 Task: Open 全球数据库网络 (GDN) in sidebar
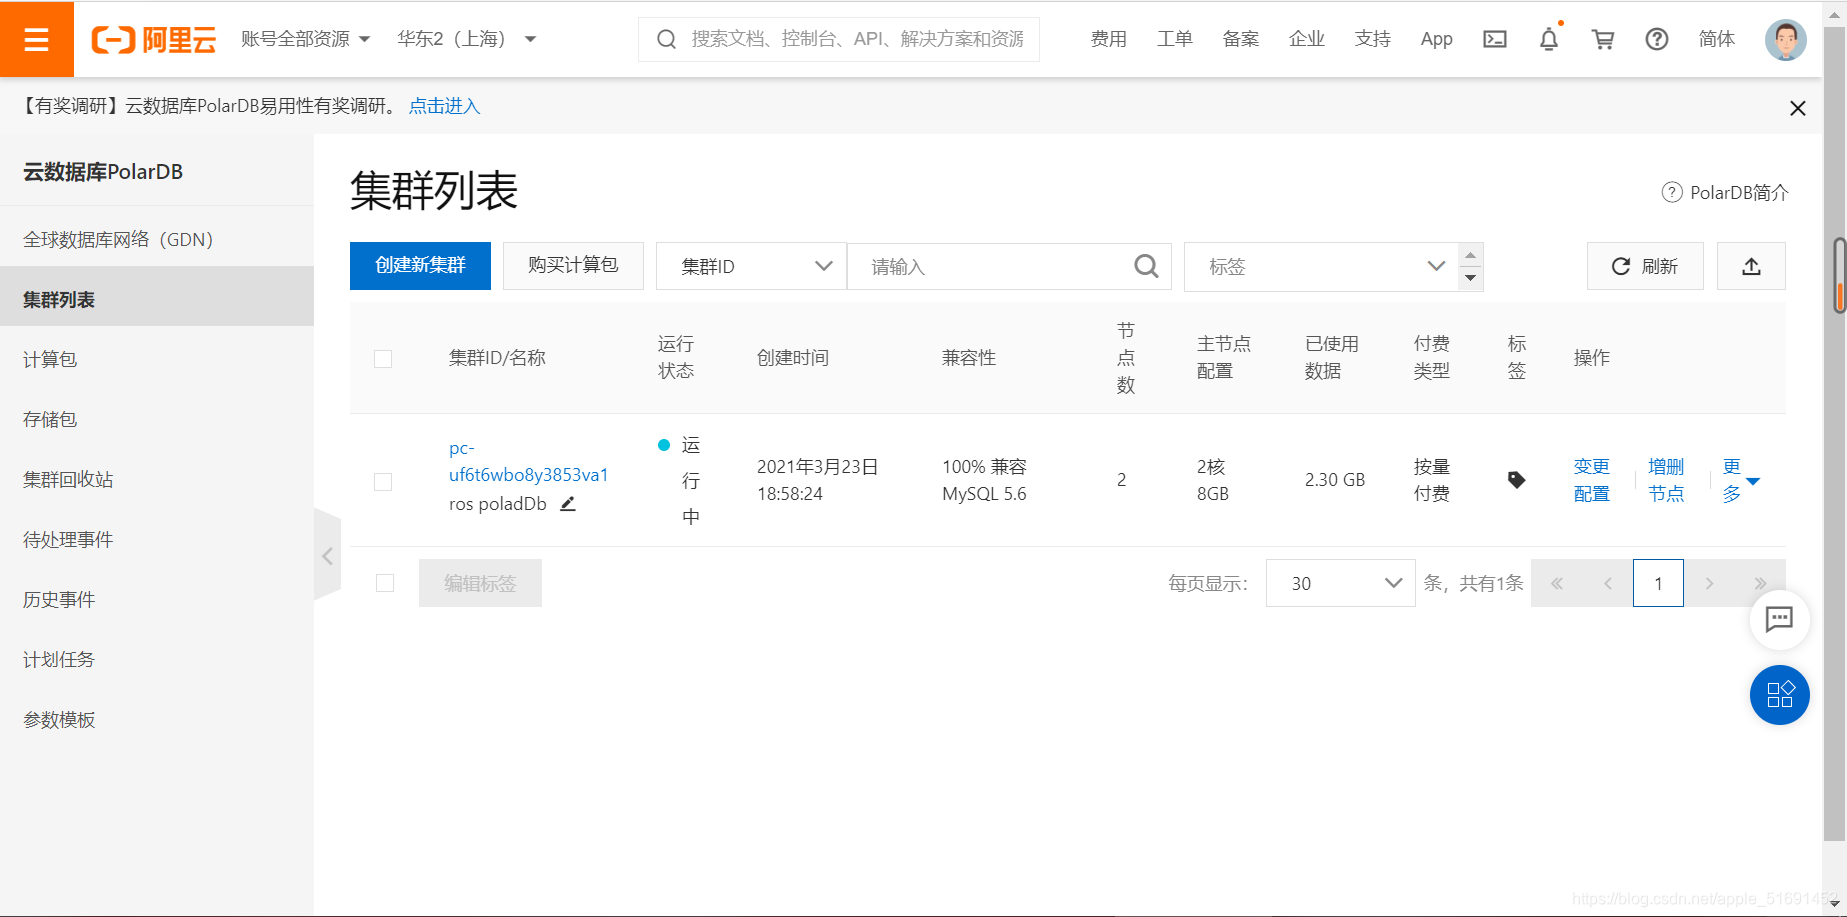point(157,239)
